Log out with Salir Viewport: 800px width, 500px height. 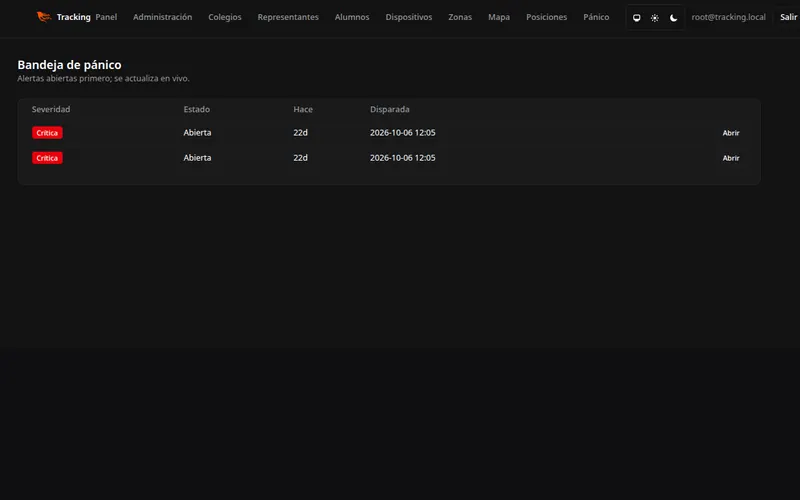pos(788,17)
